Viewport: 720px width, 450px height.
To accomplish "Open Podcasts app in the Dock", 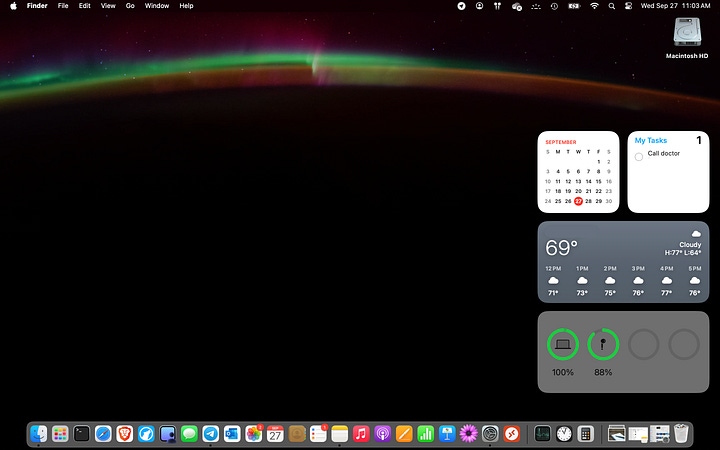I will pyautogui.click(x=382, y=433).
